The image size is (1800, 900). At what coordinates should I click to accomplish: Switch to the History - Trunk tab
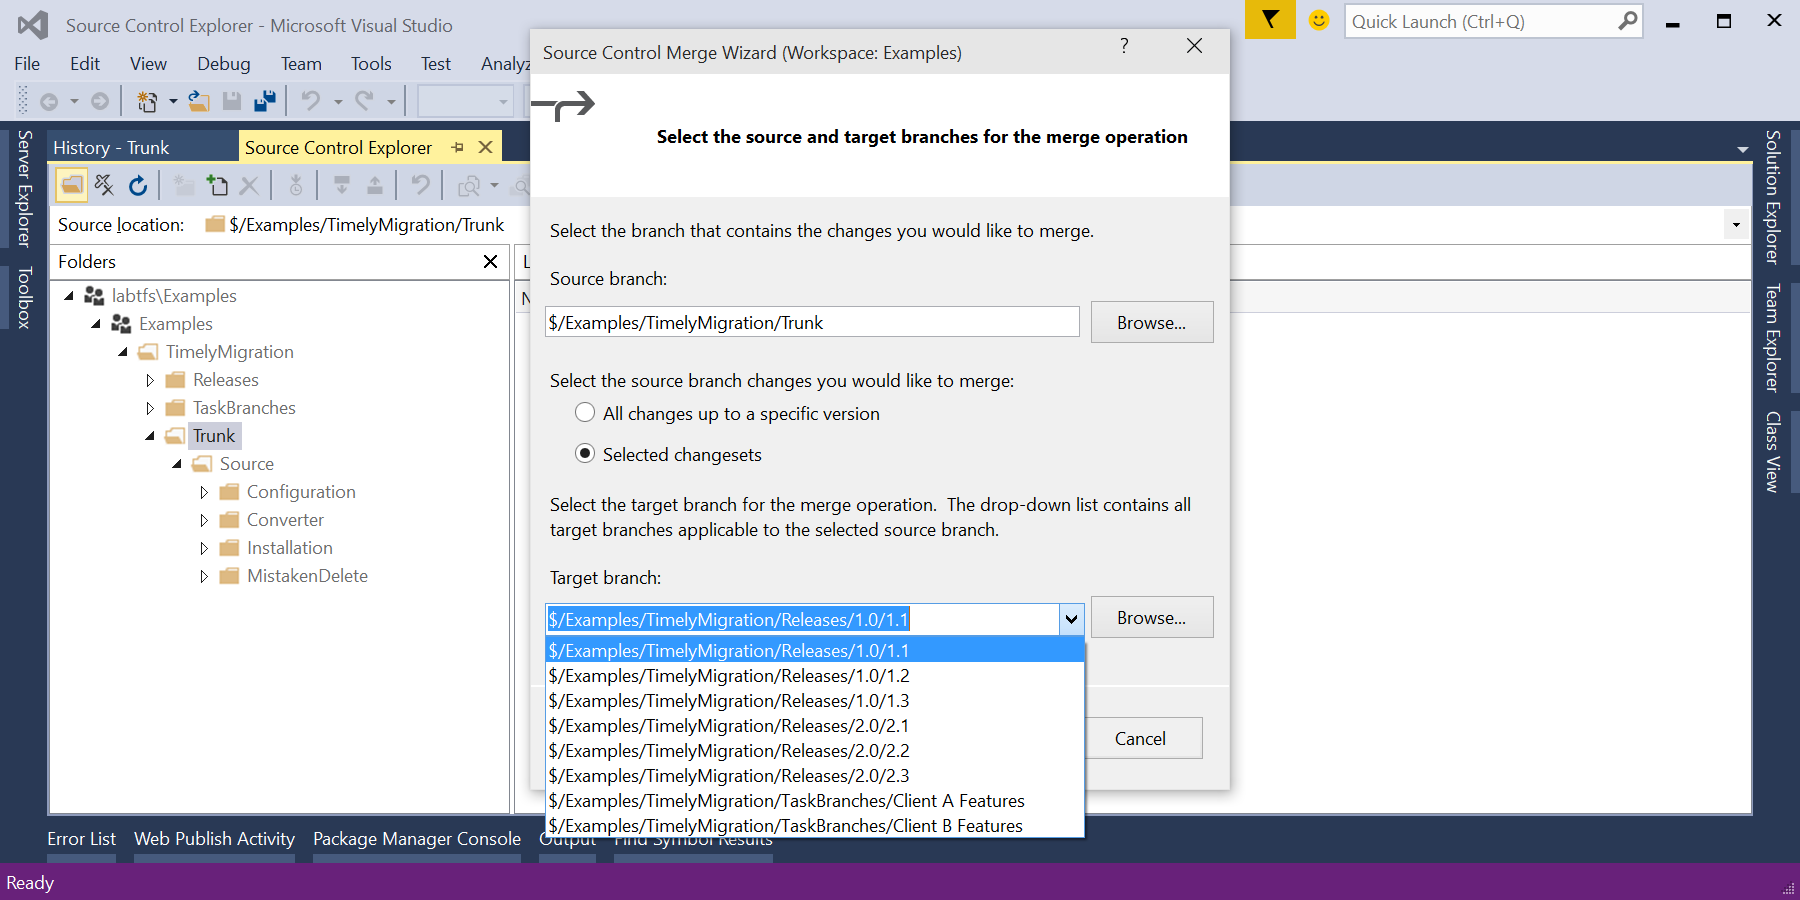(111, 147)
